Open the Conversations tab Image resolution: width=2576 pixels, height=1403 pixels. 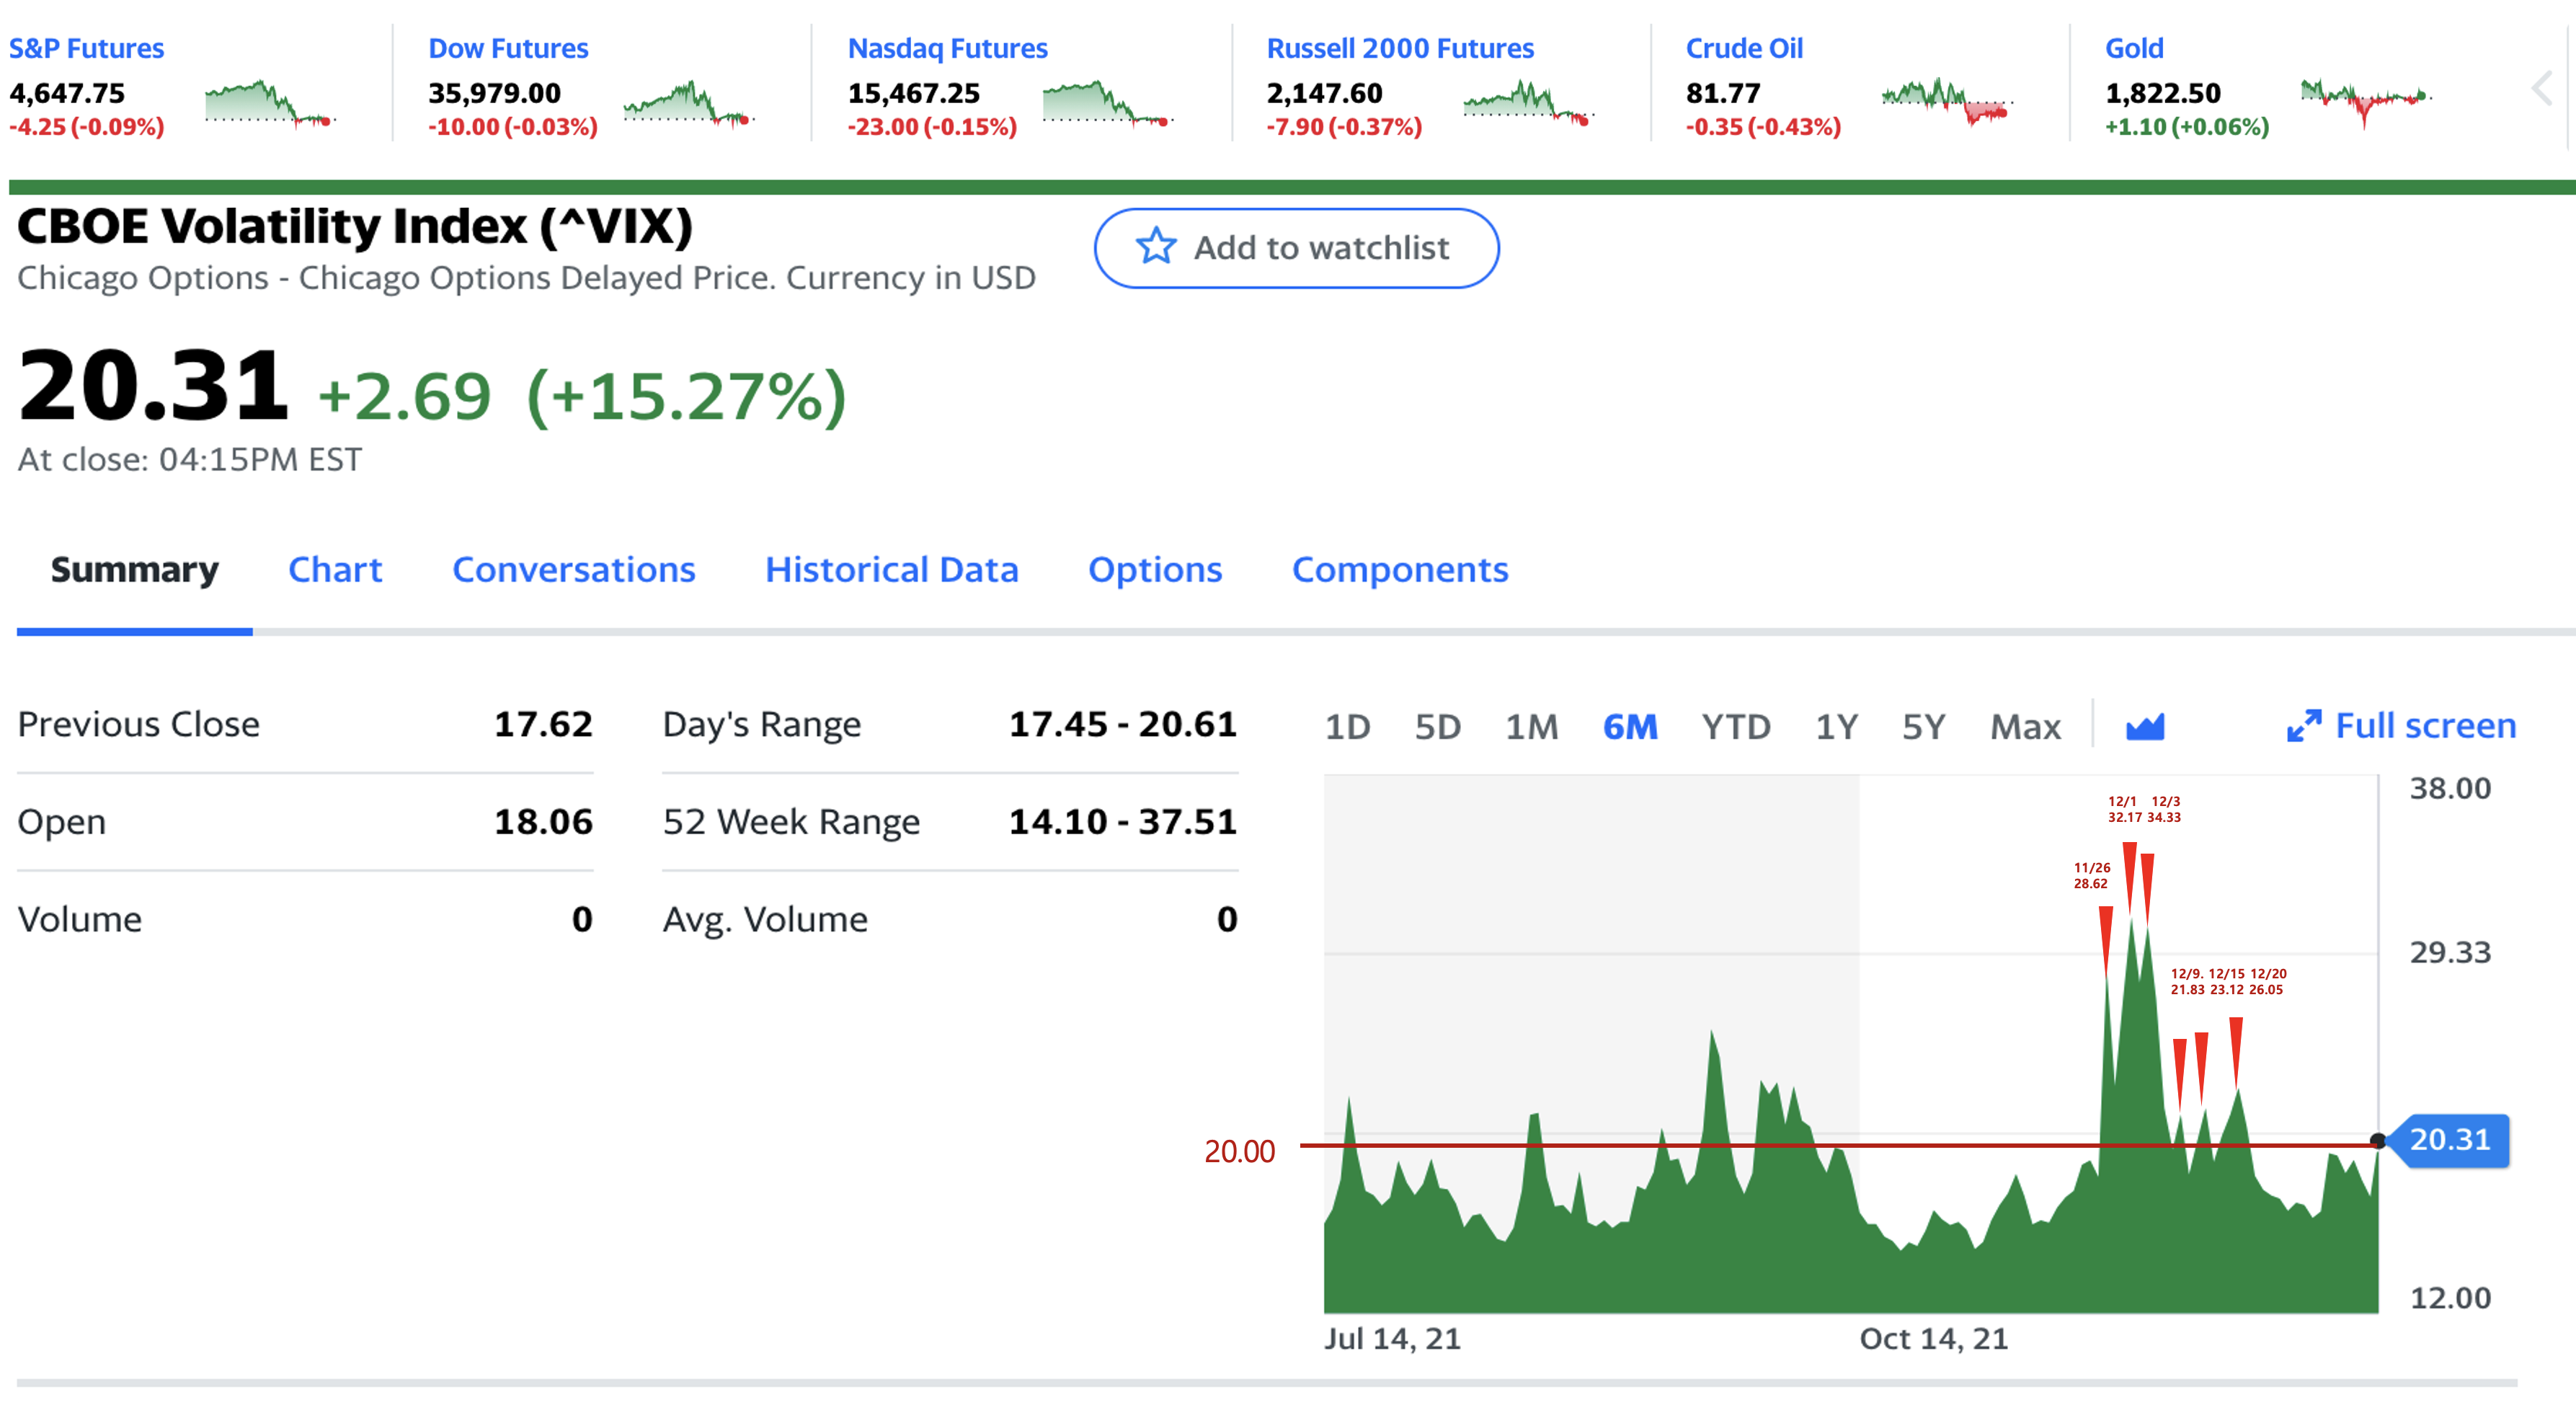[x=573, y=569]
